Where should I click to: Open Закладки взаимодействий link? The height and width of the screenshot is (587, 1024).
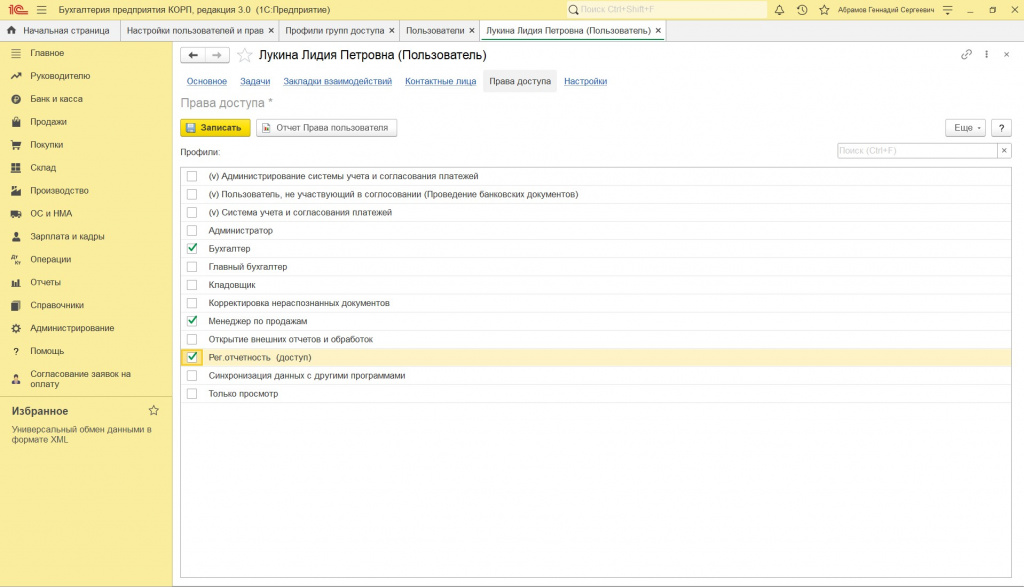[338, 81]
